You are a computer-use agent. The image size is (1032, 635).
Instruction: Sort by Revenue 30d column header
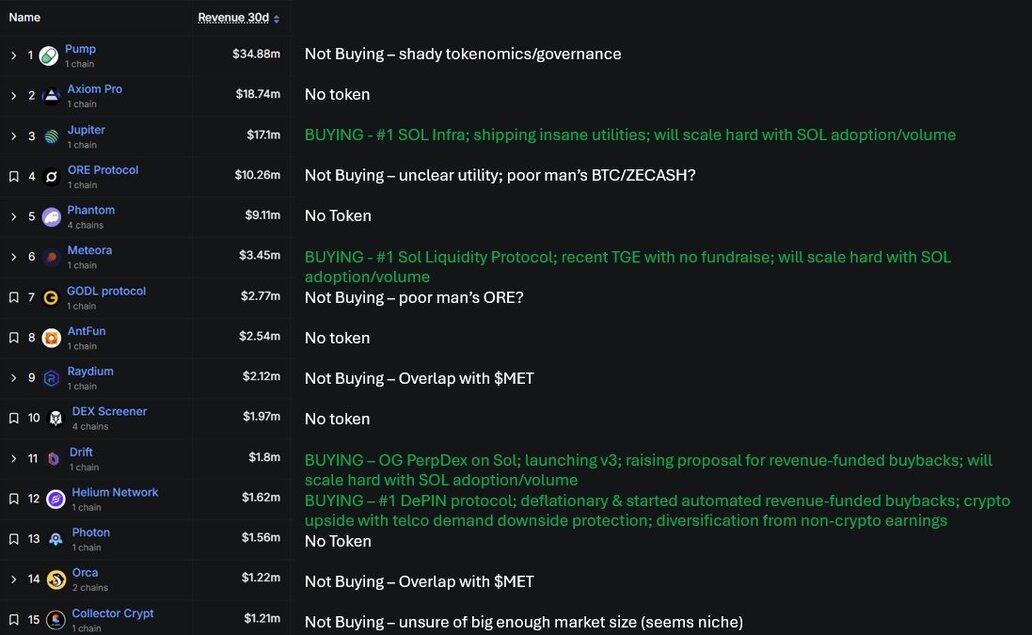233,18
